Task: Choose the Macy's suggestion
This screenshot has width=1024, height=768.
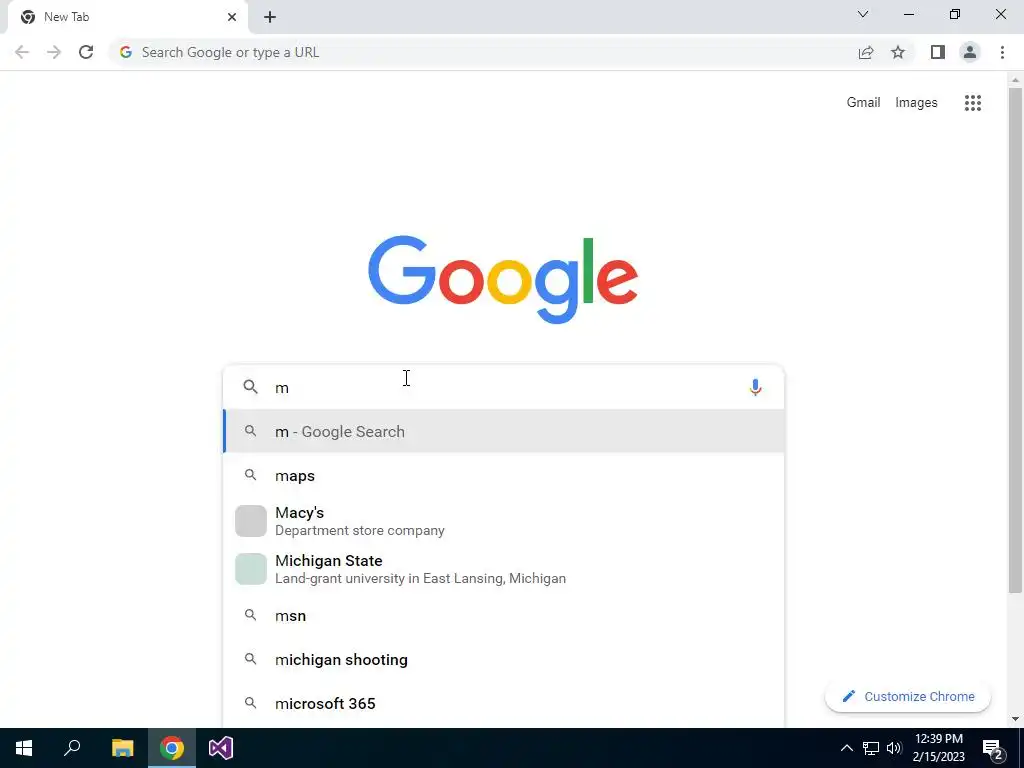Action: [x=503, y=521]
